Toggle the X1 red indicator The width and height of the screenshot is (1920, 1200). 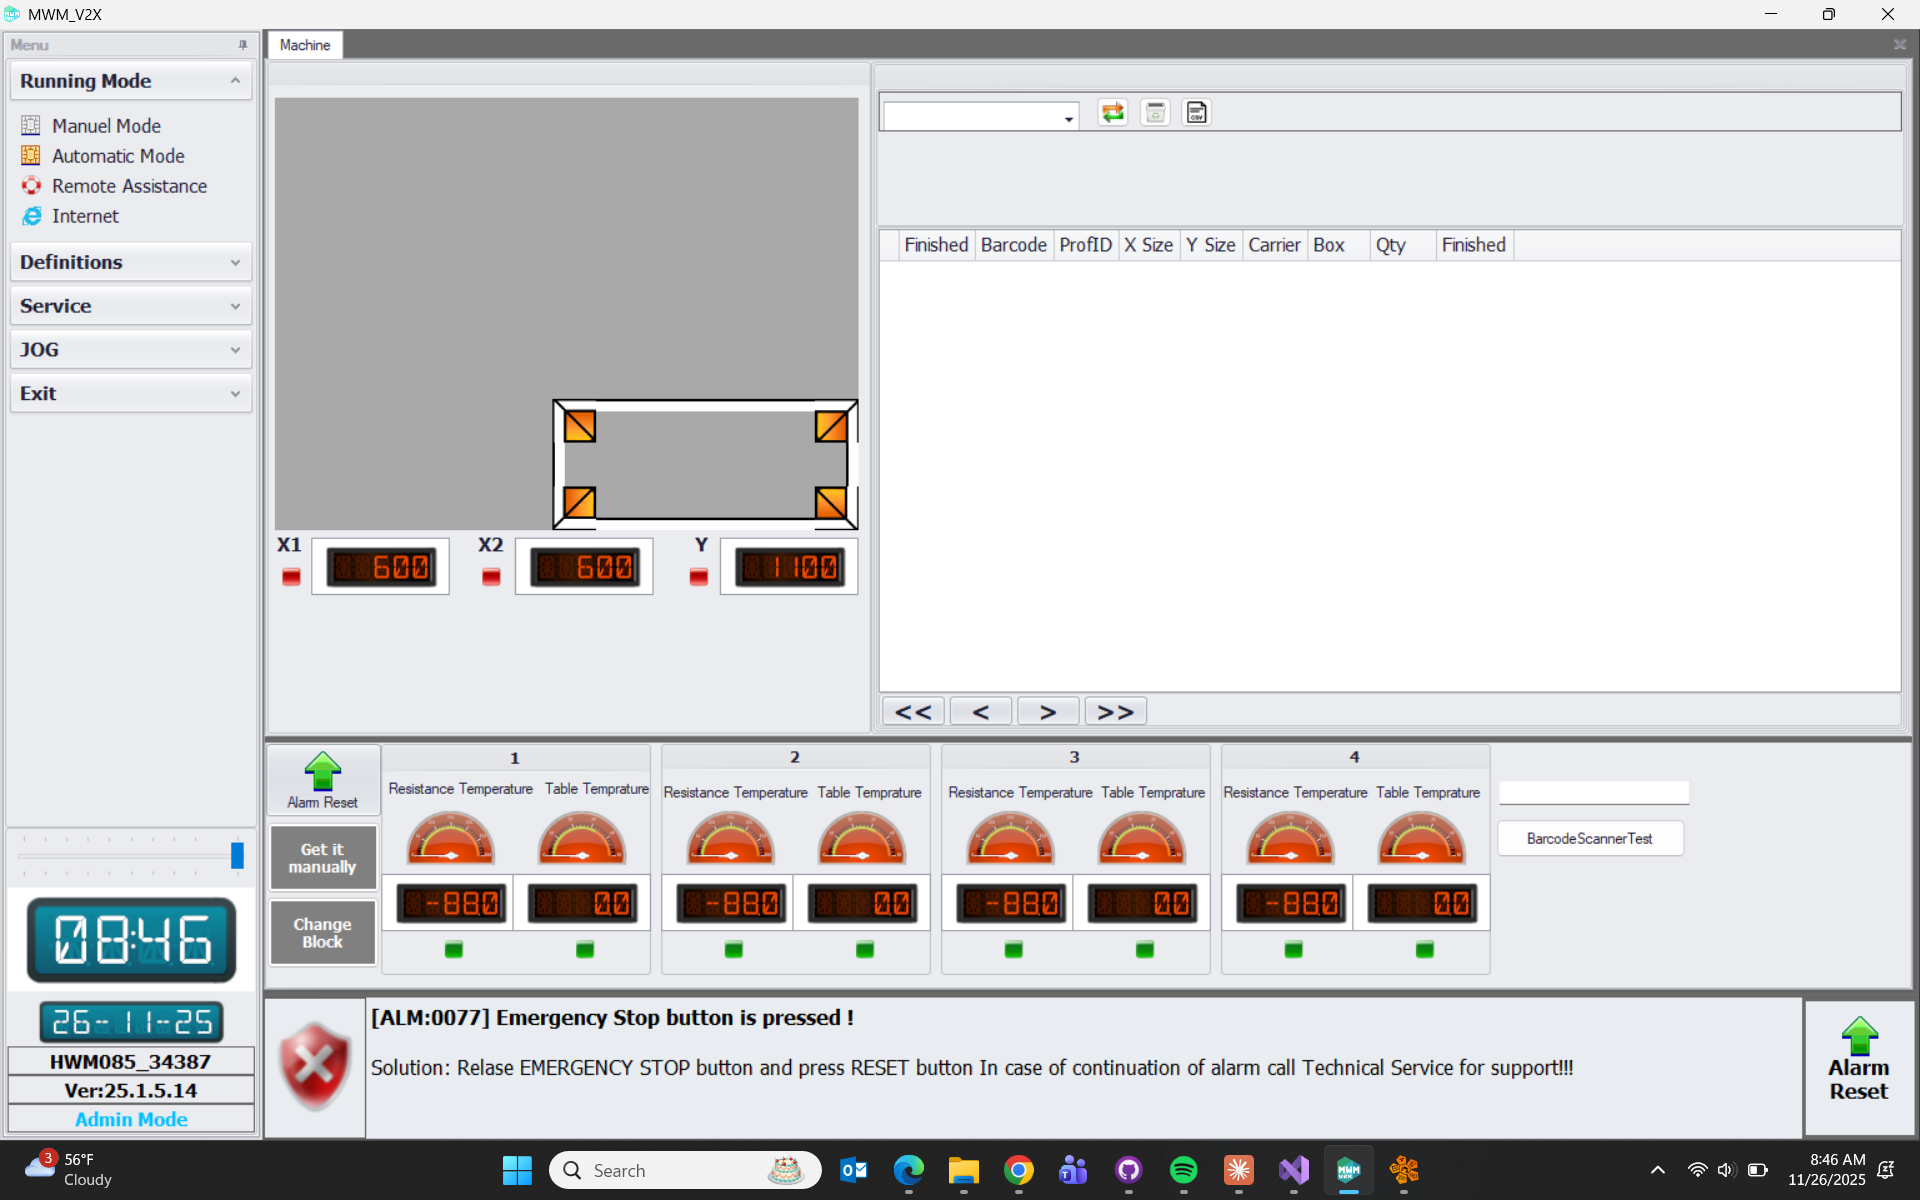pos(291,577)
